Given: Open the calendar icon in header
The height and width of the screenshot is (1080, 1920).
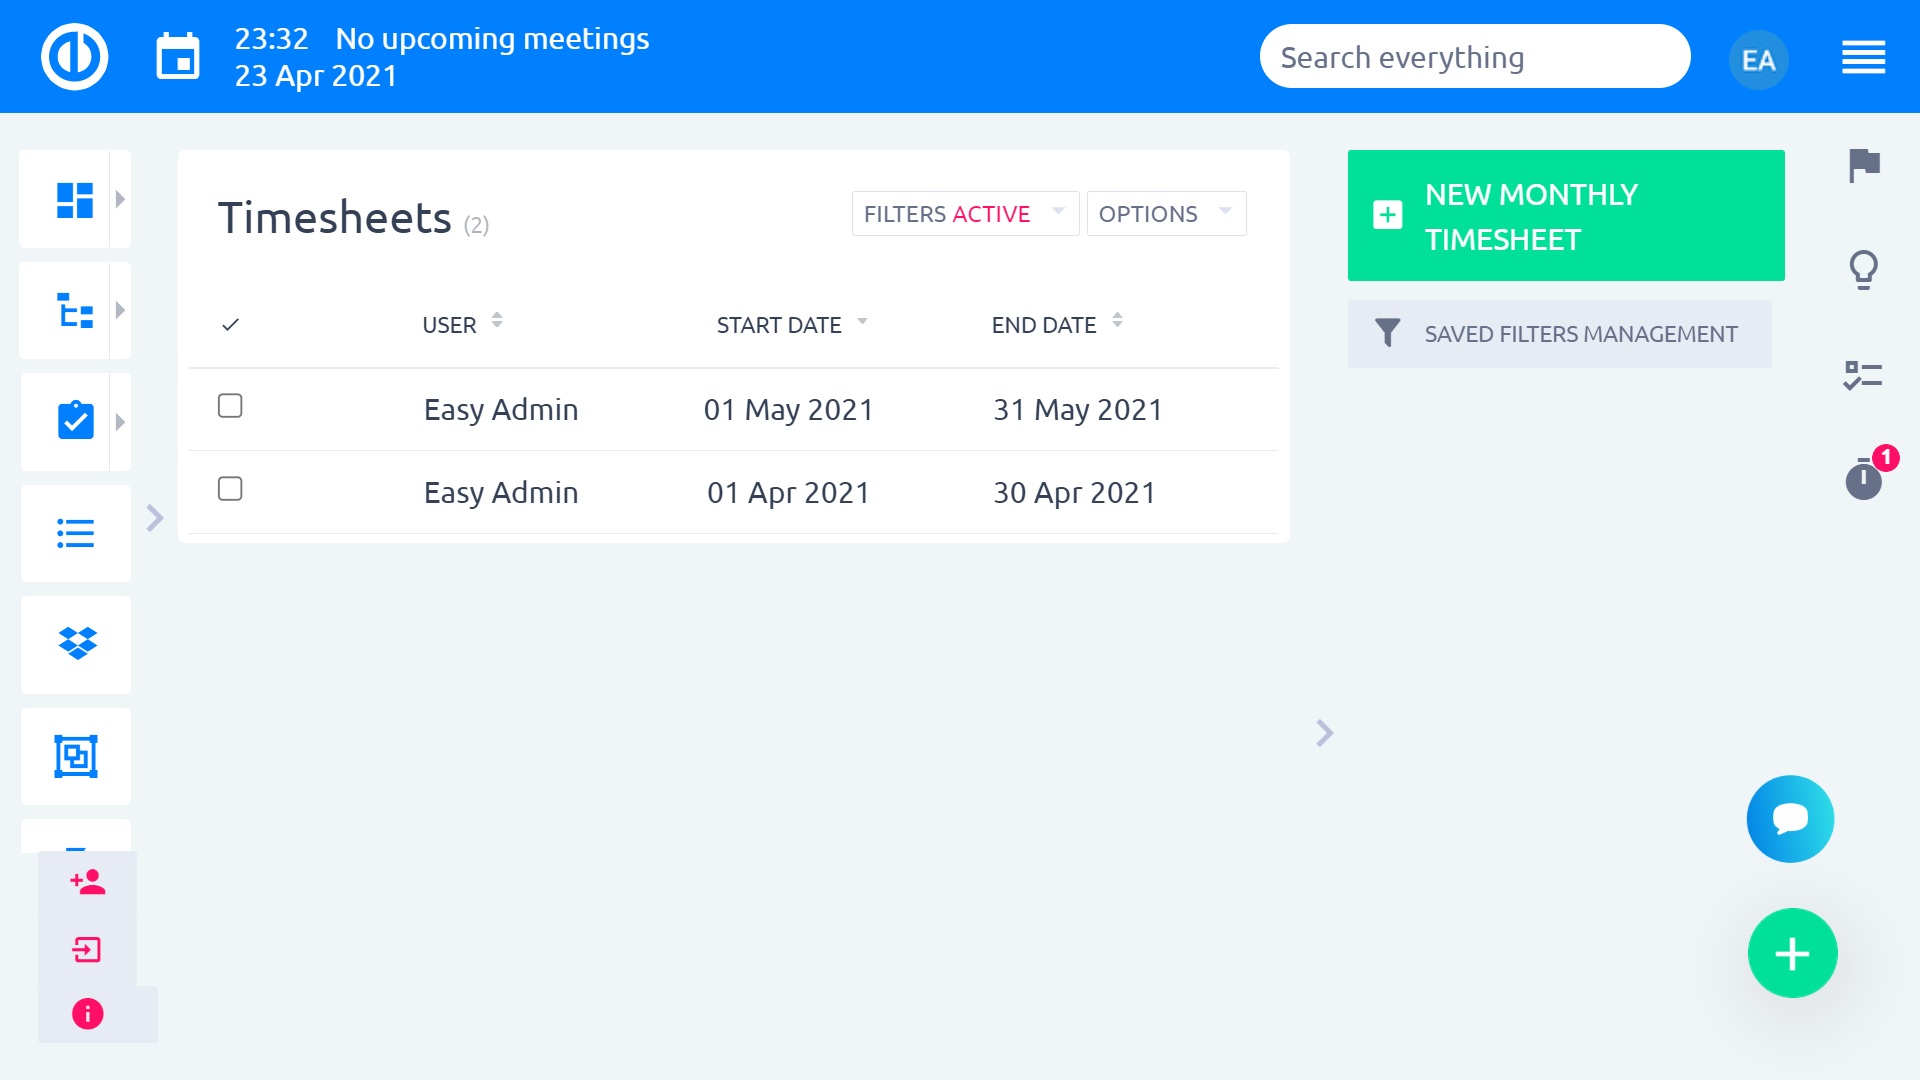Looking at the screenshot, I should point(178,57).
